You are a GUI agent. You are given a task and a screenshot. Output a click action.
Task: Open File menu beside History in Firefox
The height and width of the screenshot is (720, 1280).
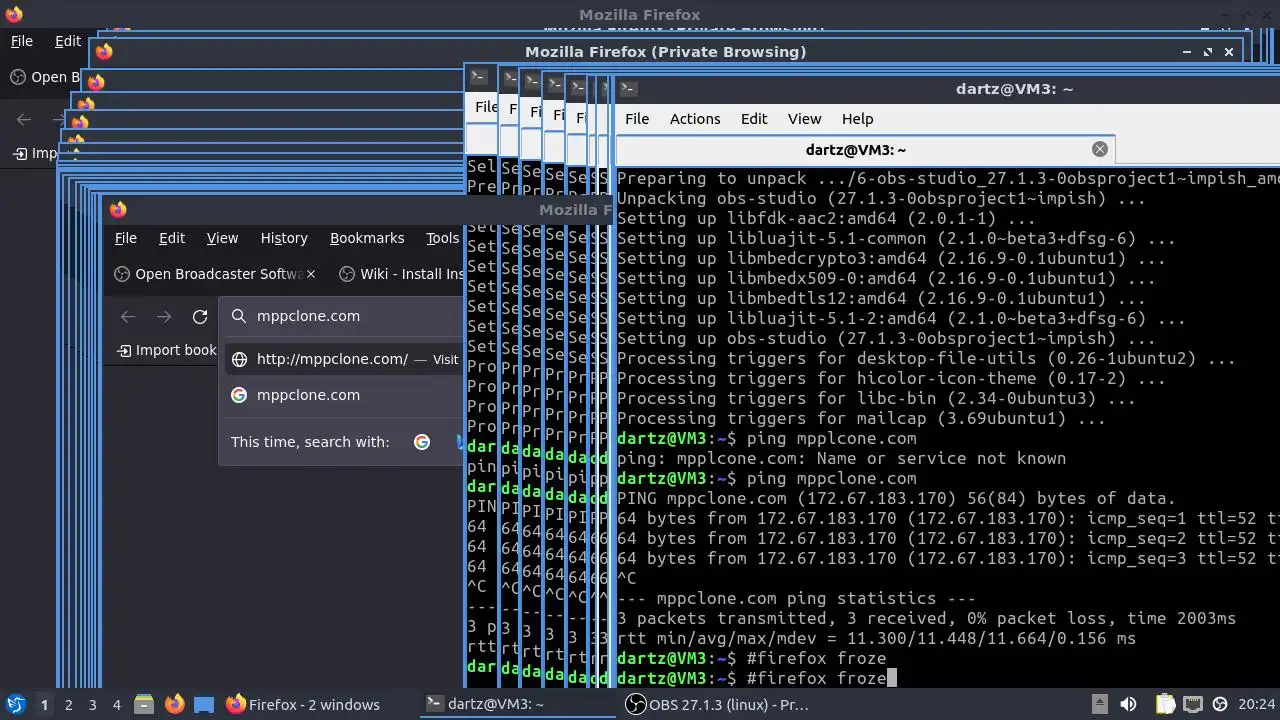pos(125,238)
